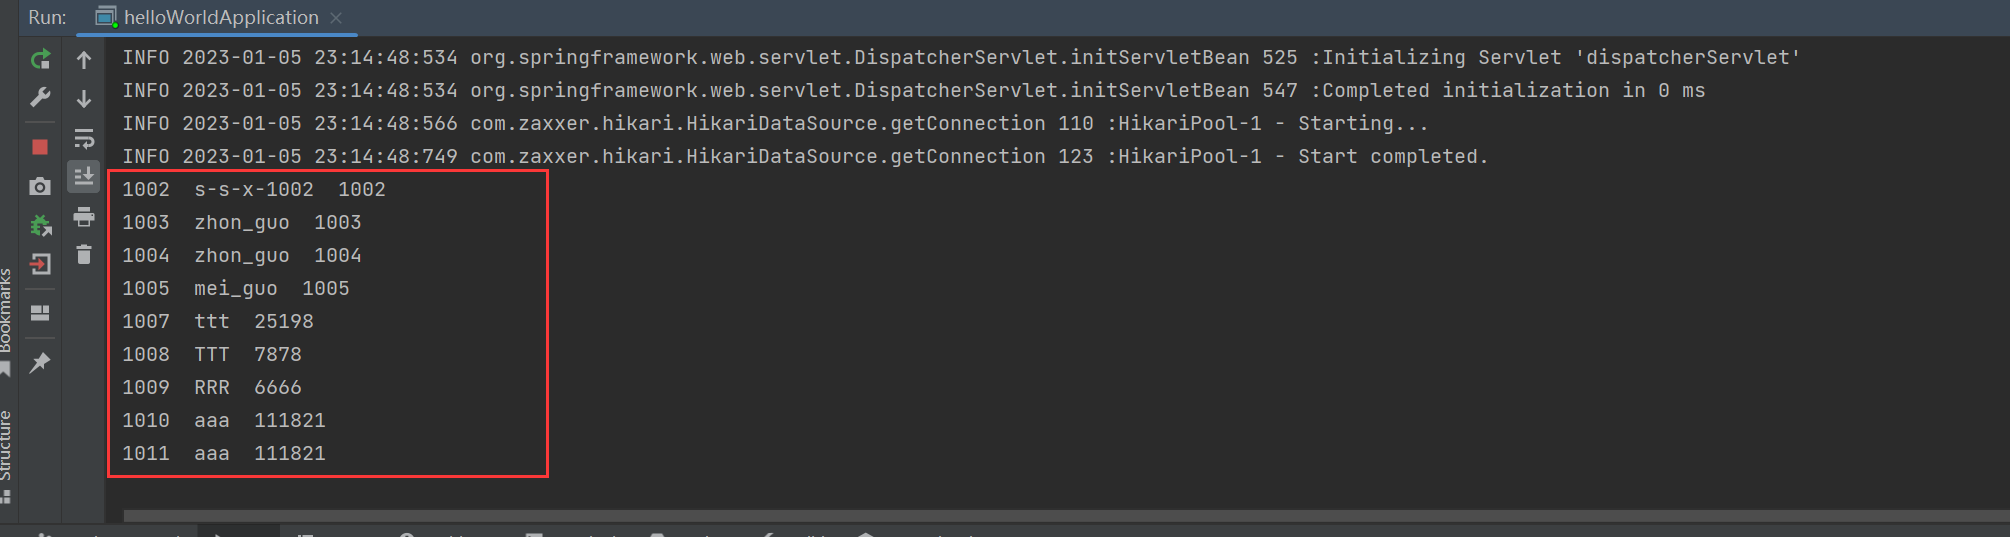Click the exit icon in Run toolbar
This screenshot has height=537, width=2010.
click(x=40, y=264)
